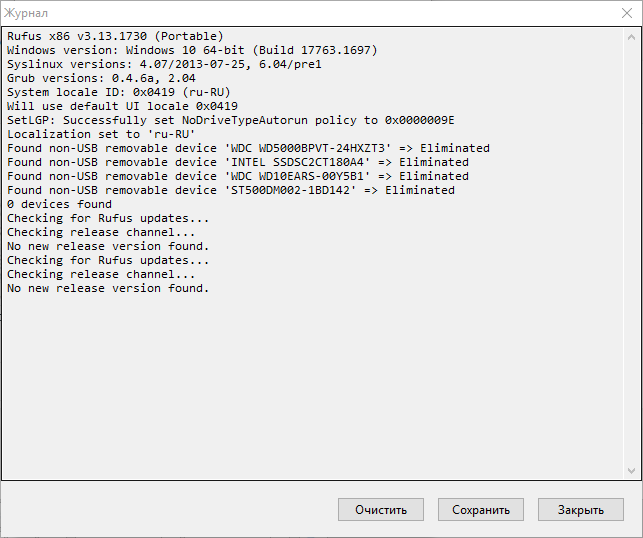Click the INTEL SSDSC2CT180A4 device line
The image size is (643, 538).
(237, 162)
